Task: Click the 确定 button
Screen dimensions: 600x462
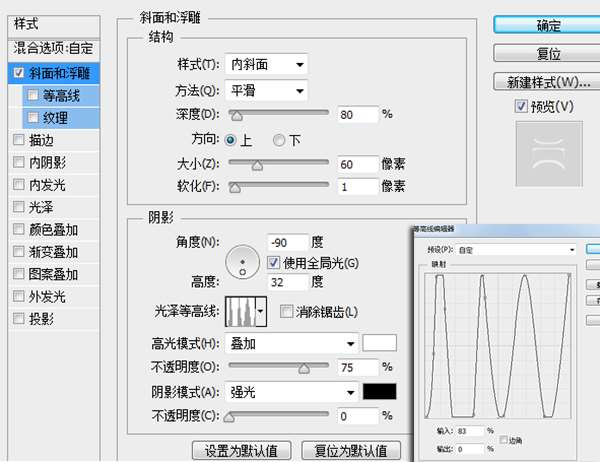Action: (547, 25)
